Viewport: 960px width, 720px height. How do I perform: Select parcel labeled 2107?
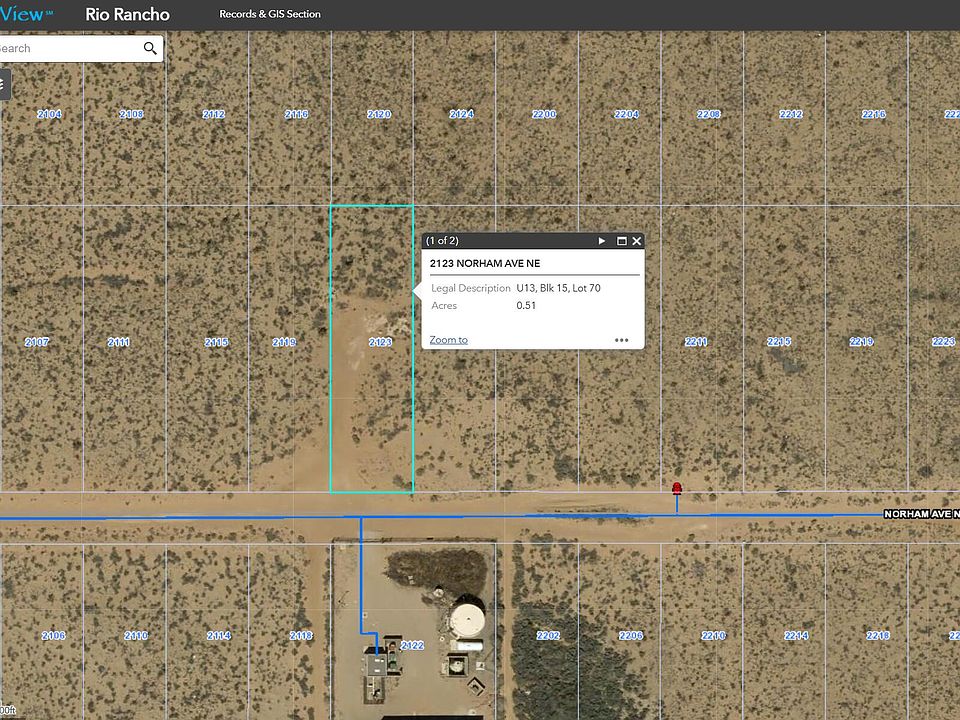coord(37,342)
